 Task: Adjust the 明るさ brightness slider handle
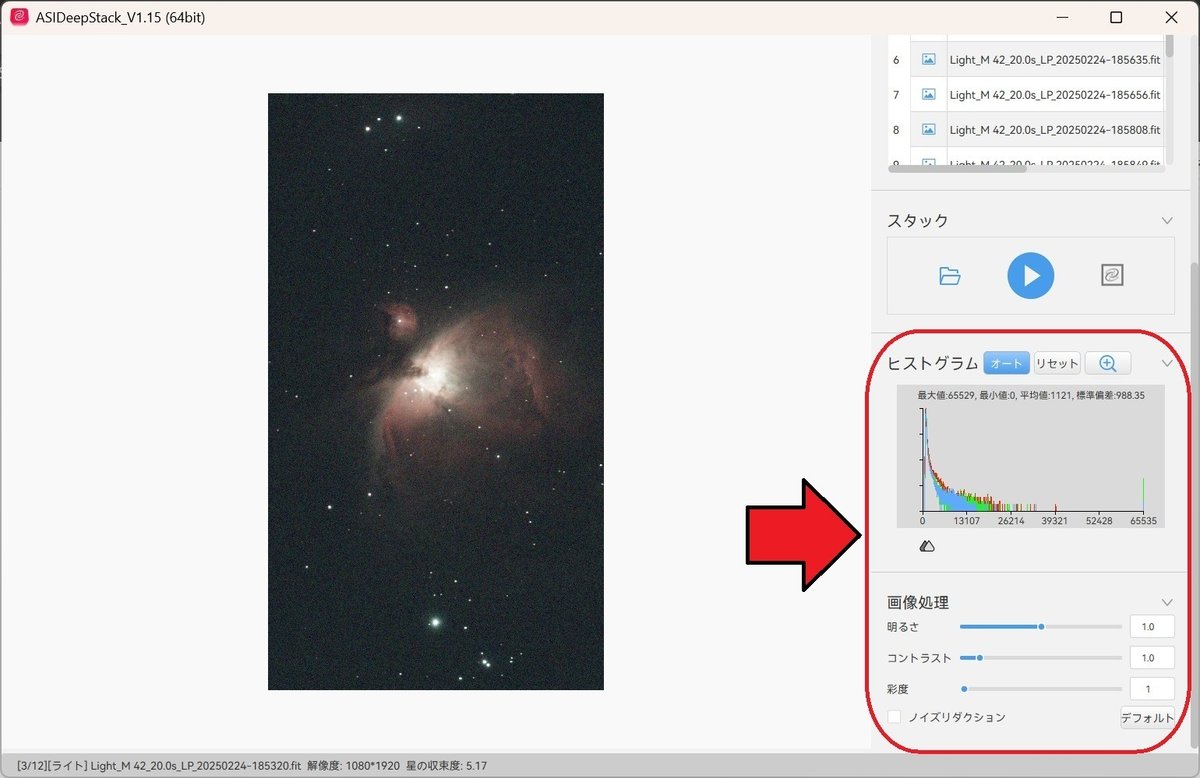coord(1040,626)
